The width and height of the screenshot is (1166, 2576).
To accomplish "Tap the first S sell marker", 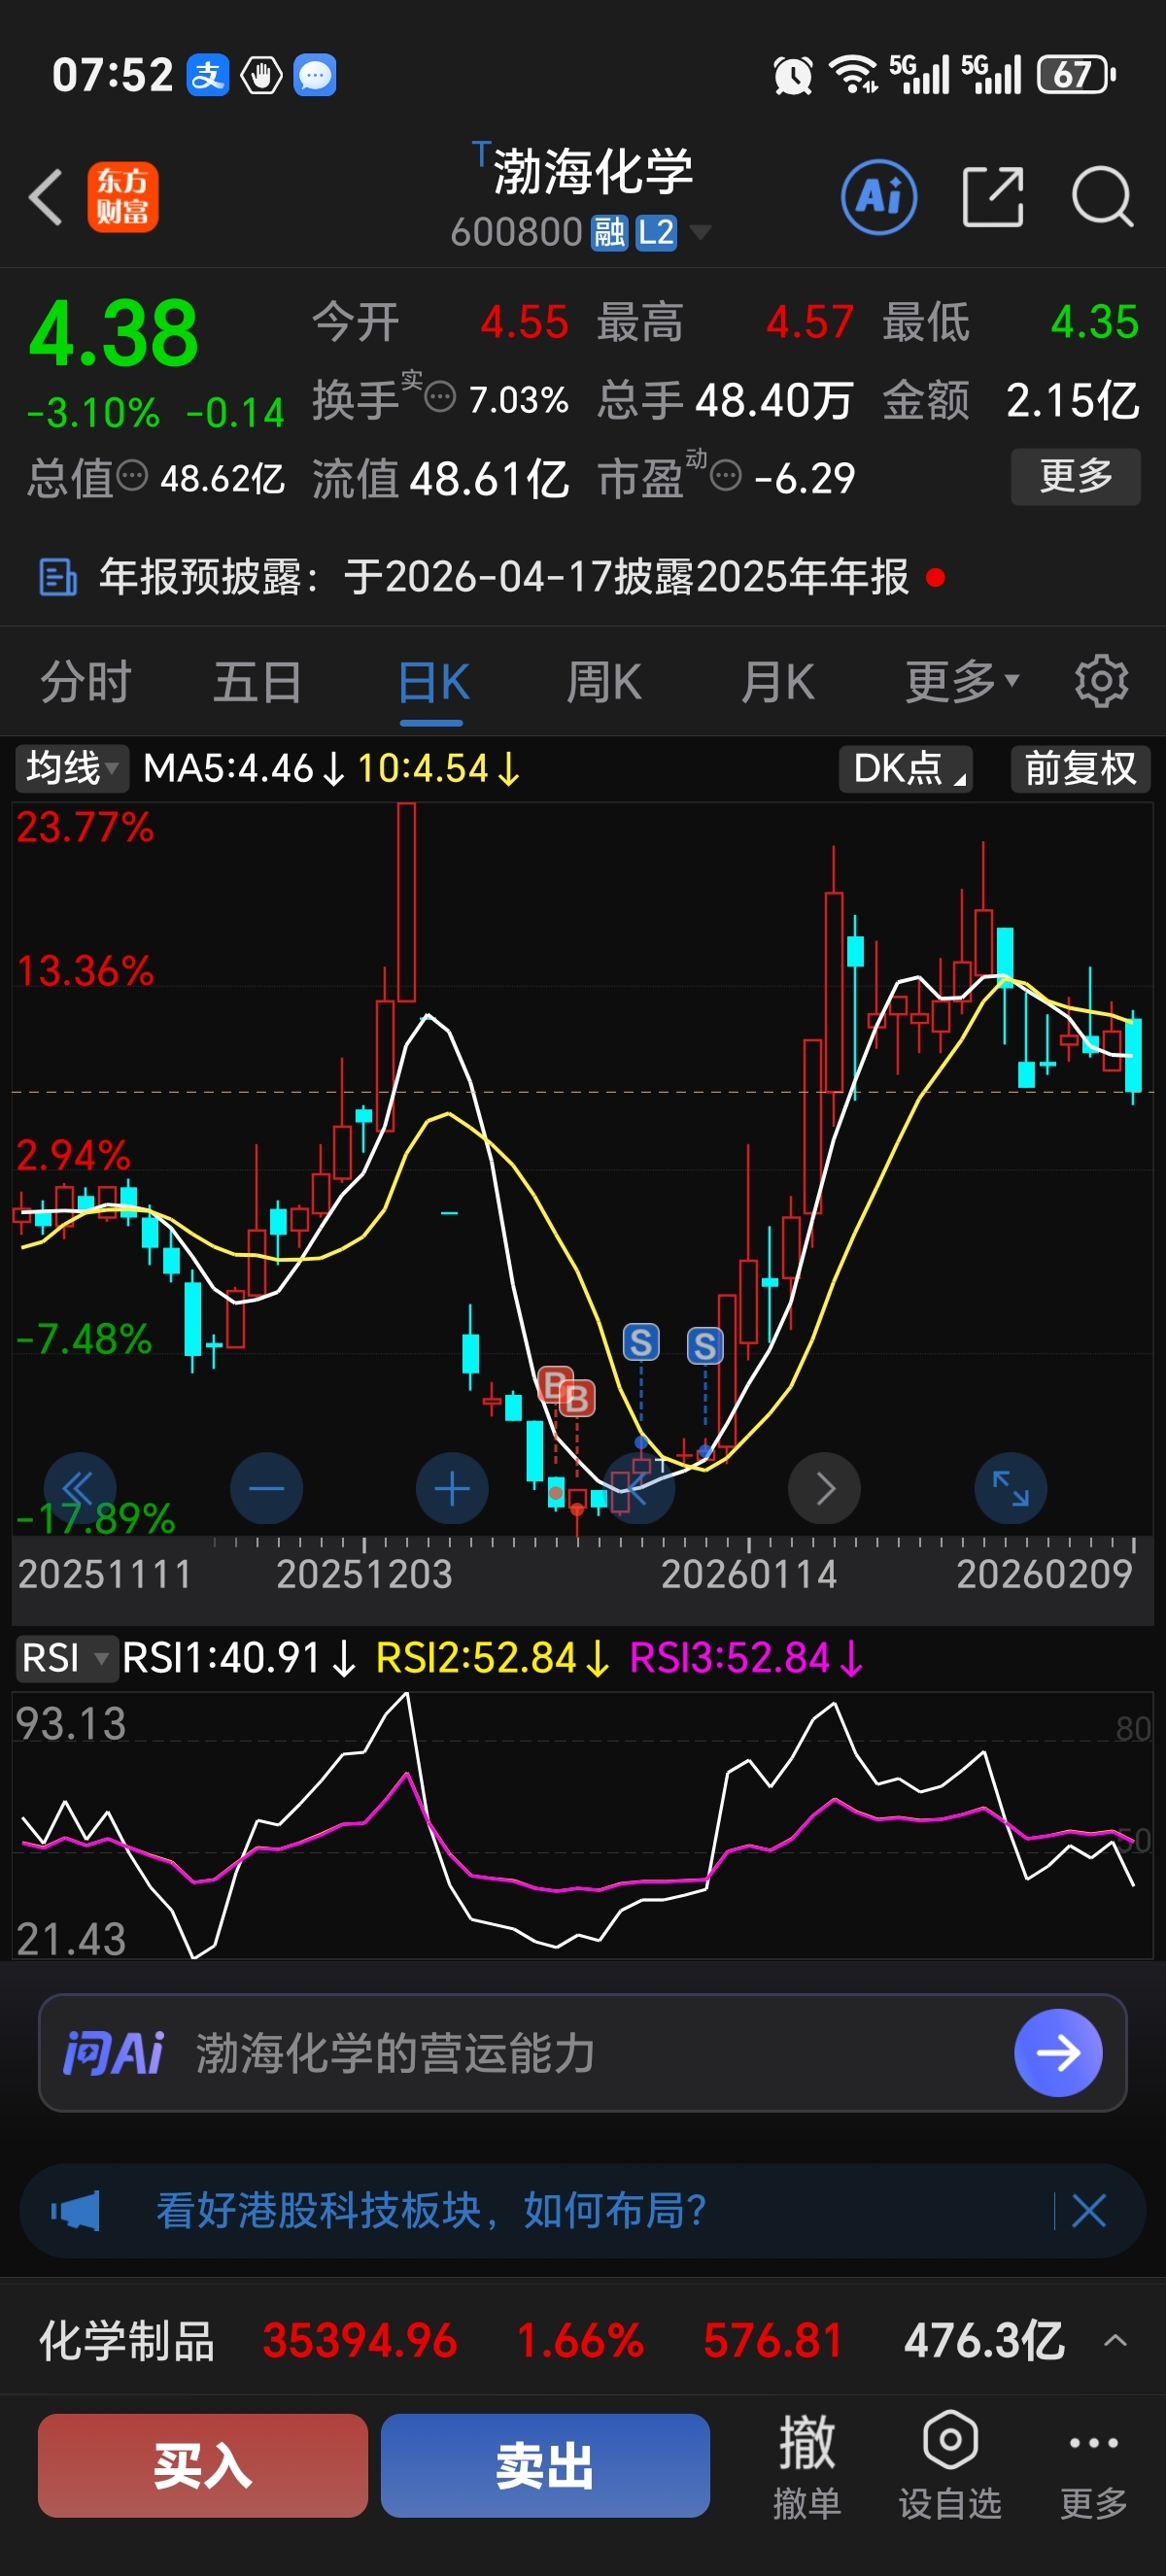I will 641,1342.
